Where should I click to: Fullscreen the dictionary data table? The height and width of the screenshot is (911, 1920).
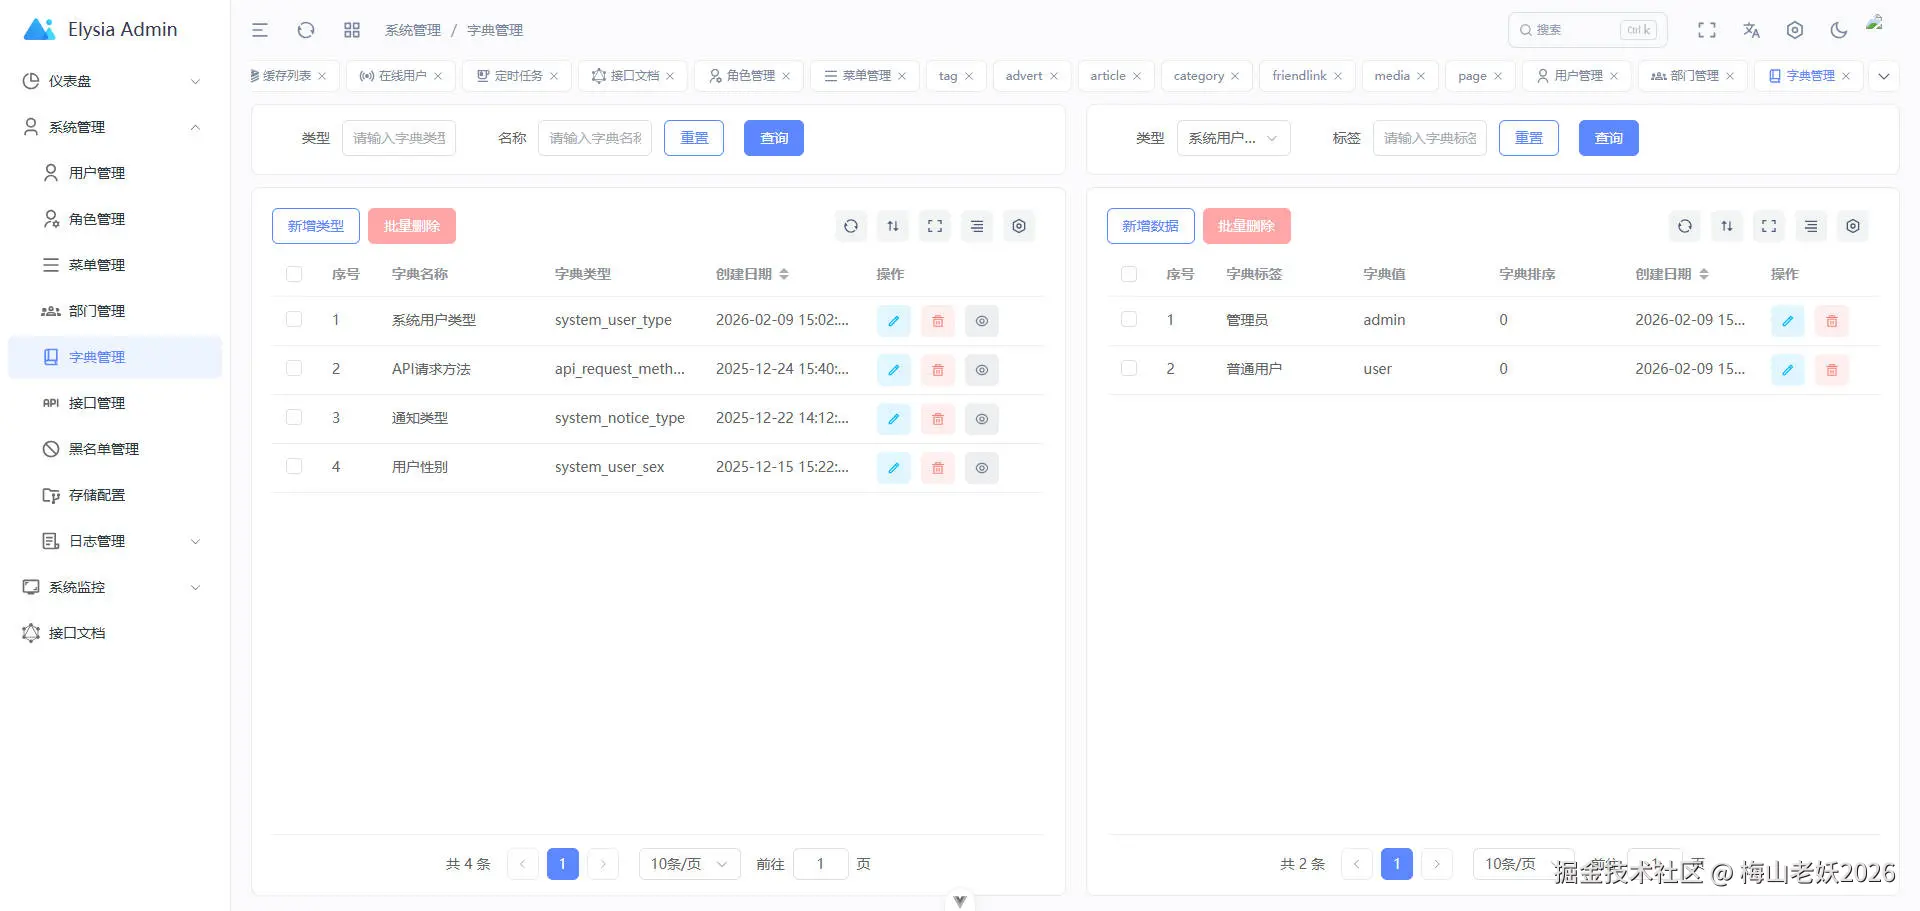1769,226
